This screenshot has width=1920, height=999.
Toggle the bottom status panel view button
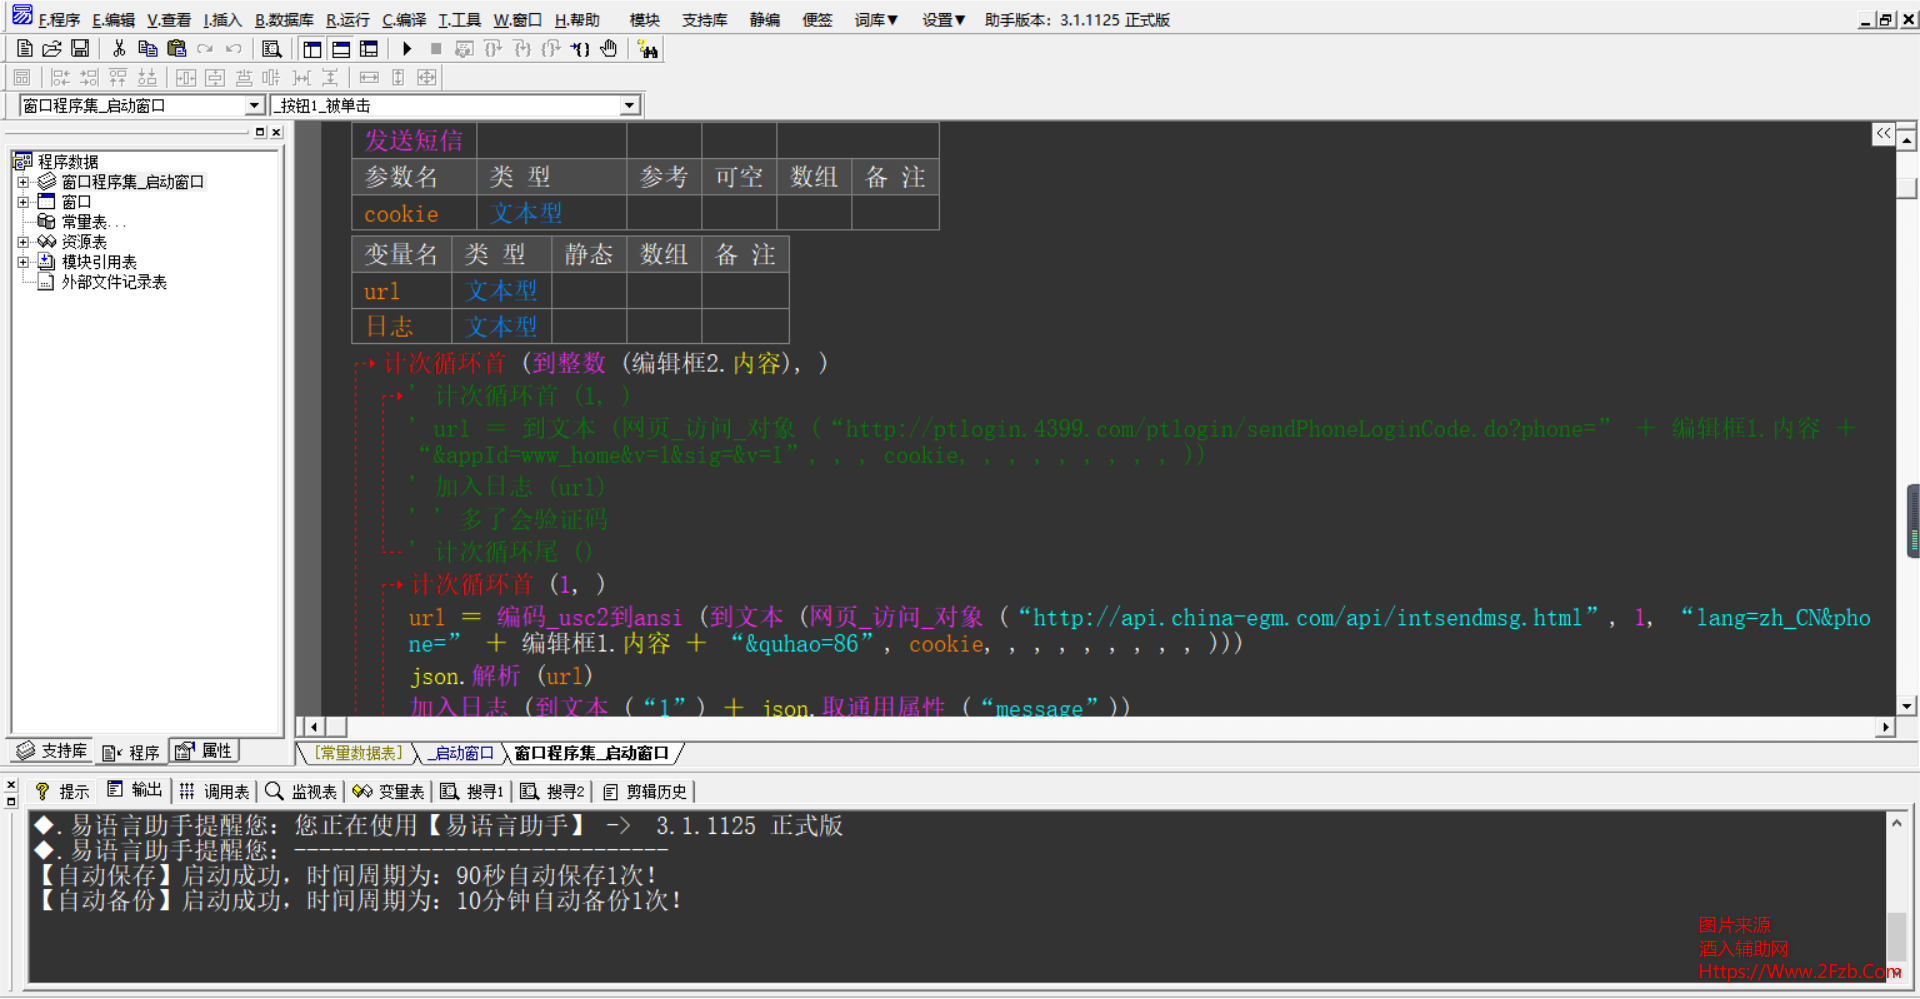[x=341, y=48]
